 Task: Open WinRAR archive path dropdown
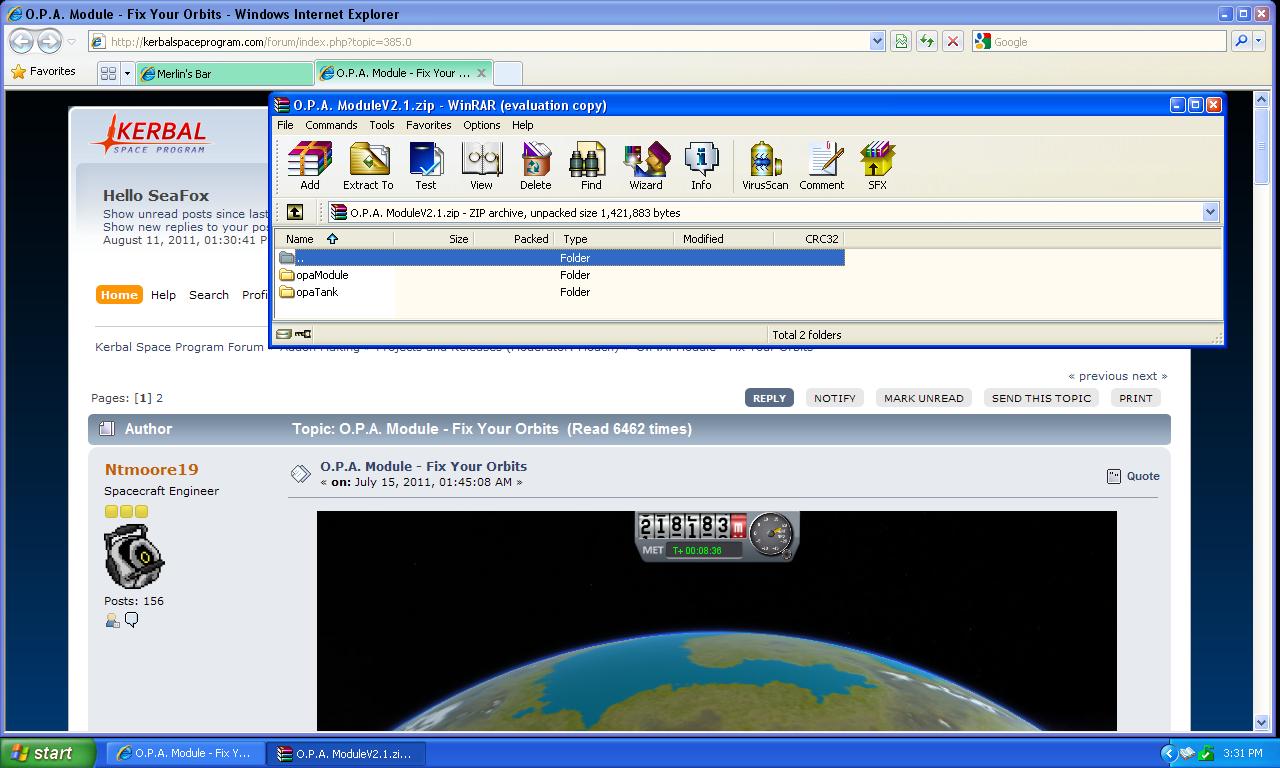pyautogui.click(x=1210, y=212)
